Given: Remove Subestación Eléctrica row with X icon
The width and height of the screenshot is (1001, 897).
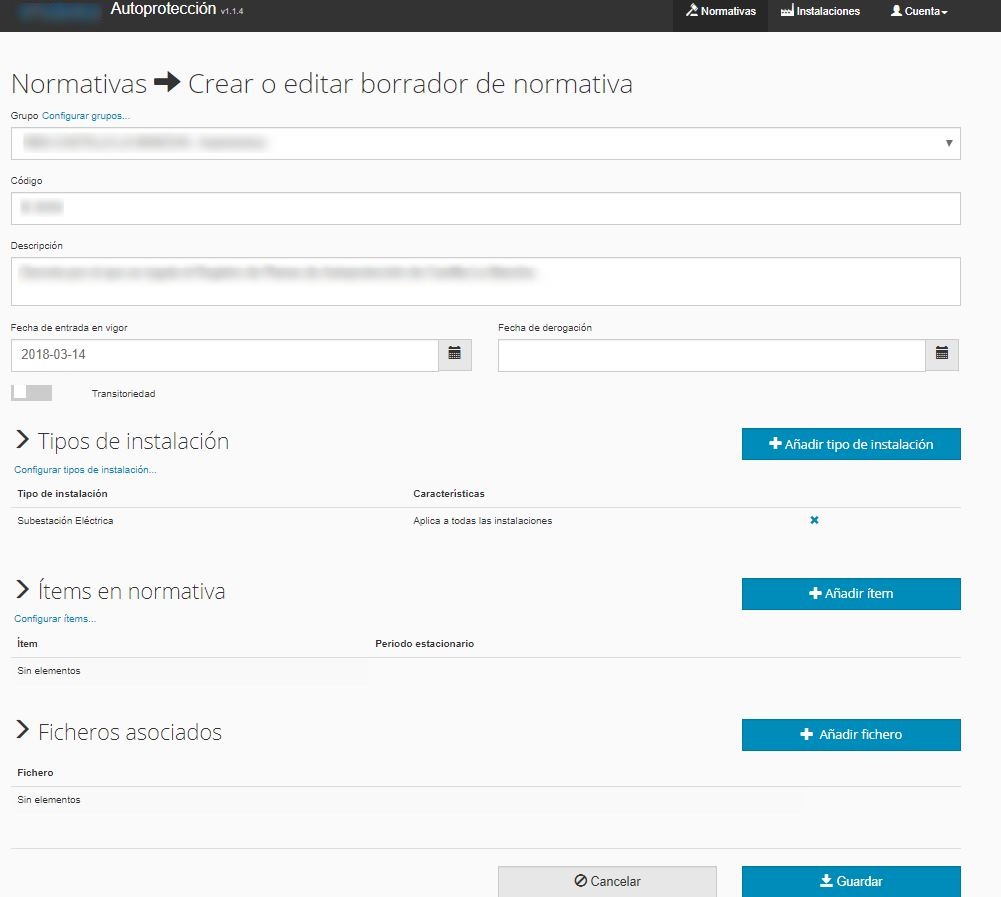Looking at the screenshot, I should tap(814, 520).
